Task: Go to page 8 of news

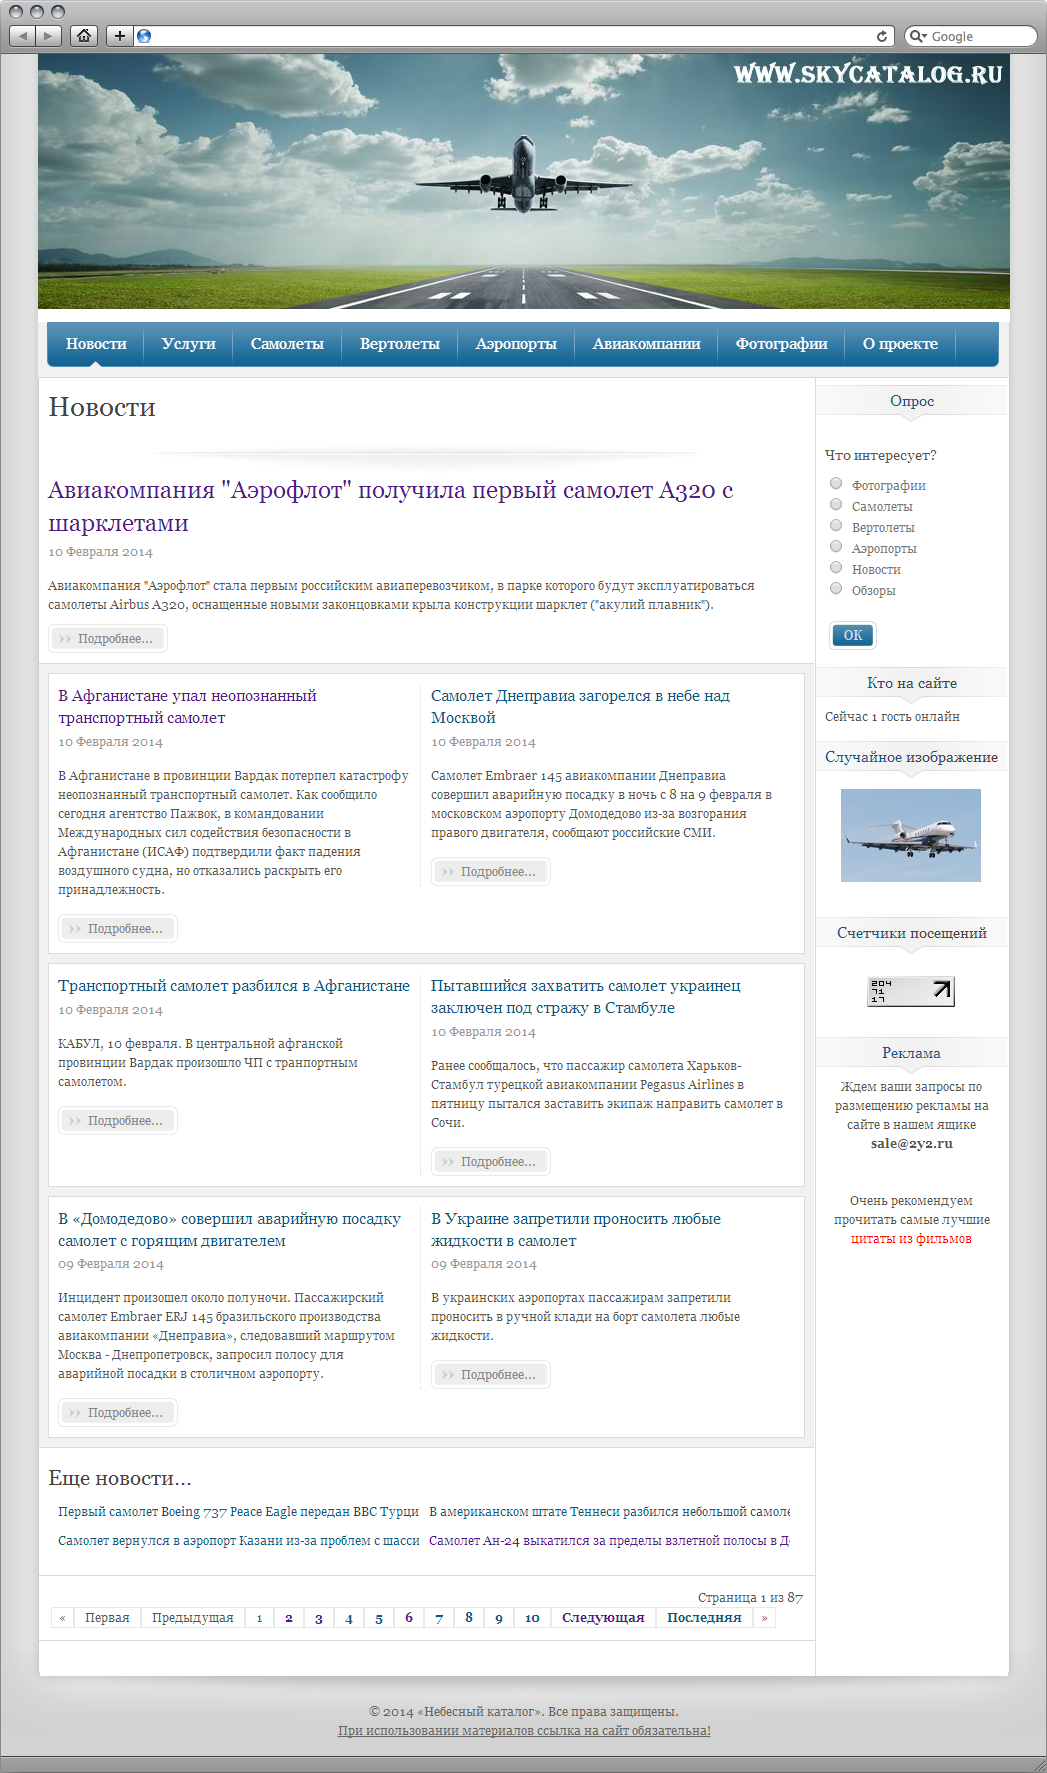Action: pos(469,1617)
